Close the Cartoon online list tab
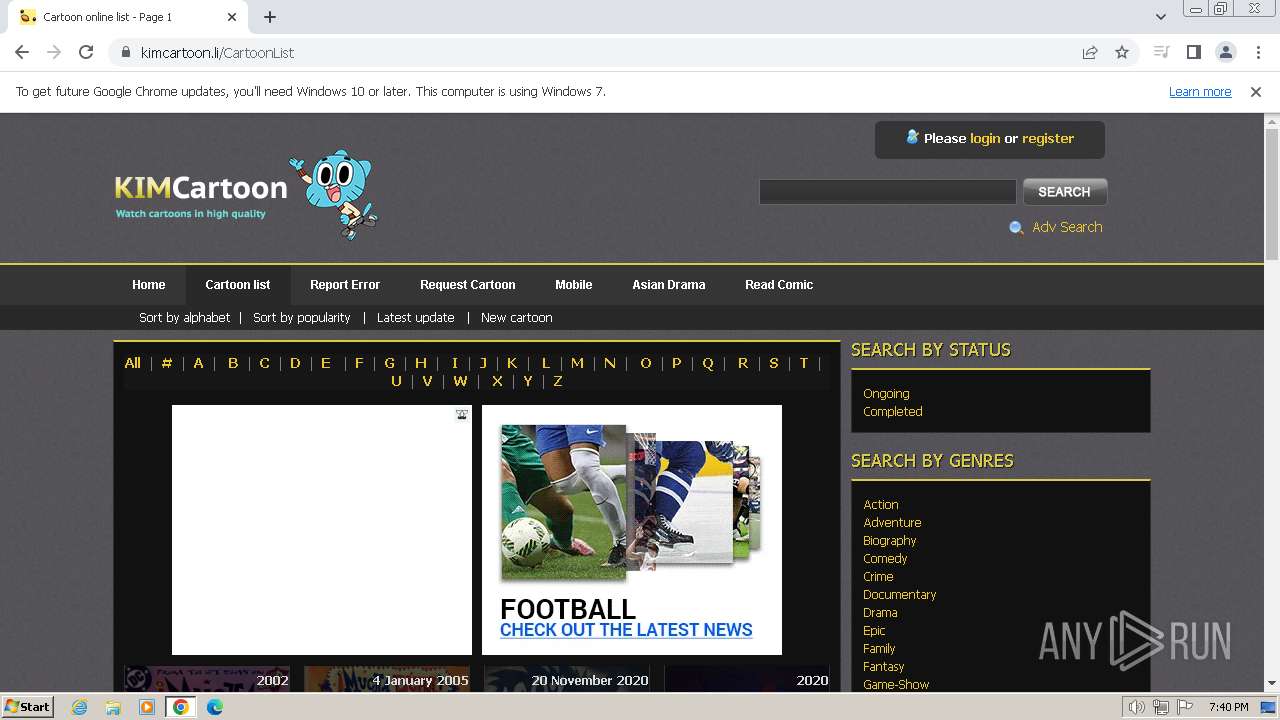The image size is (1280, 720). click(232, 17)
